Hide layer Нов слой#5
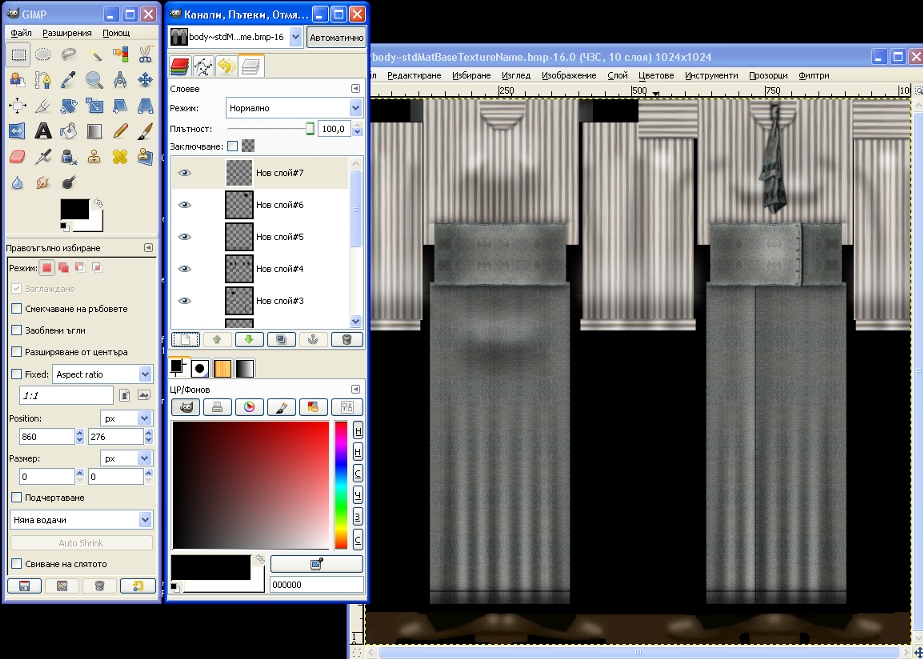 [185, 237]
